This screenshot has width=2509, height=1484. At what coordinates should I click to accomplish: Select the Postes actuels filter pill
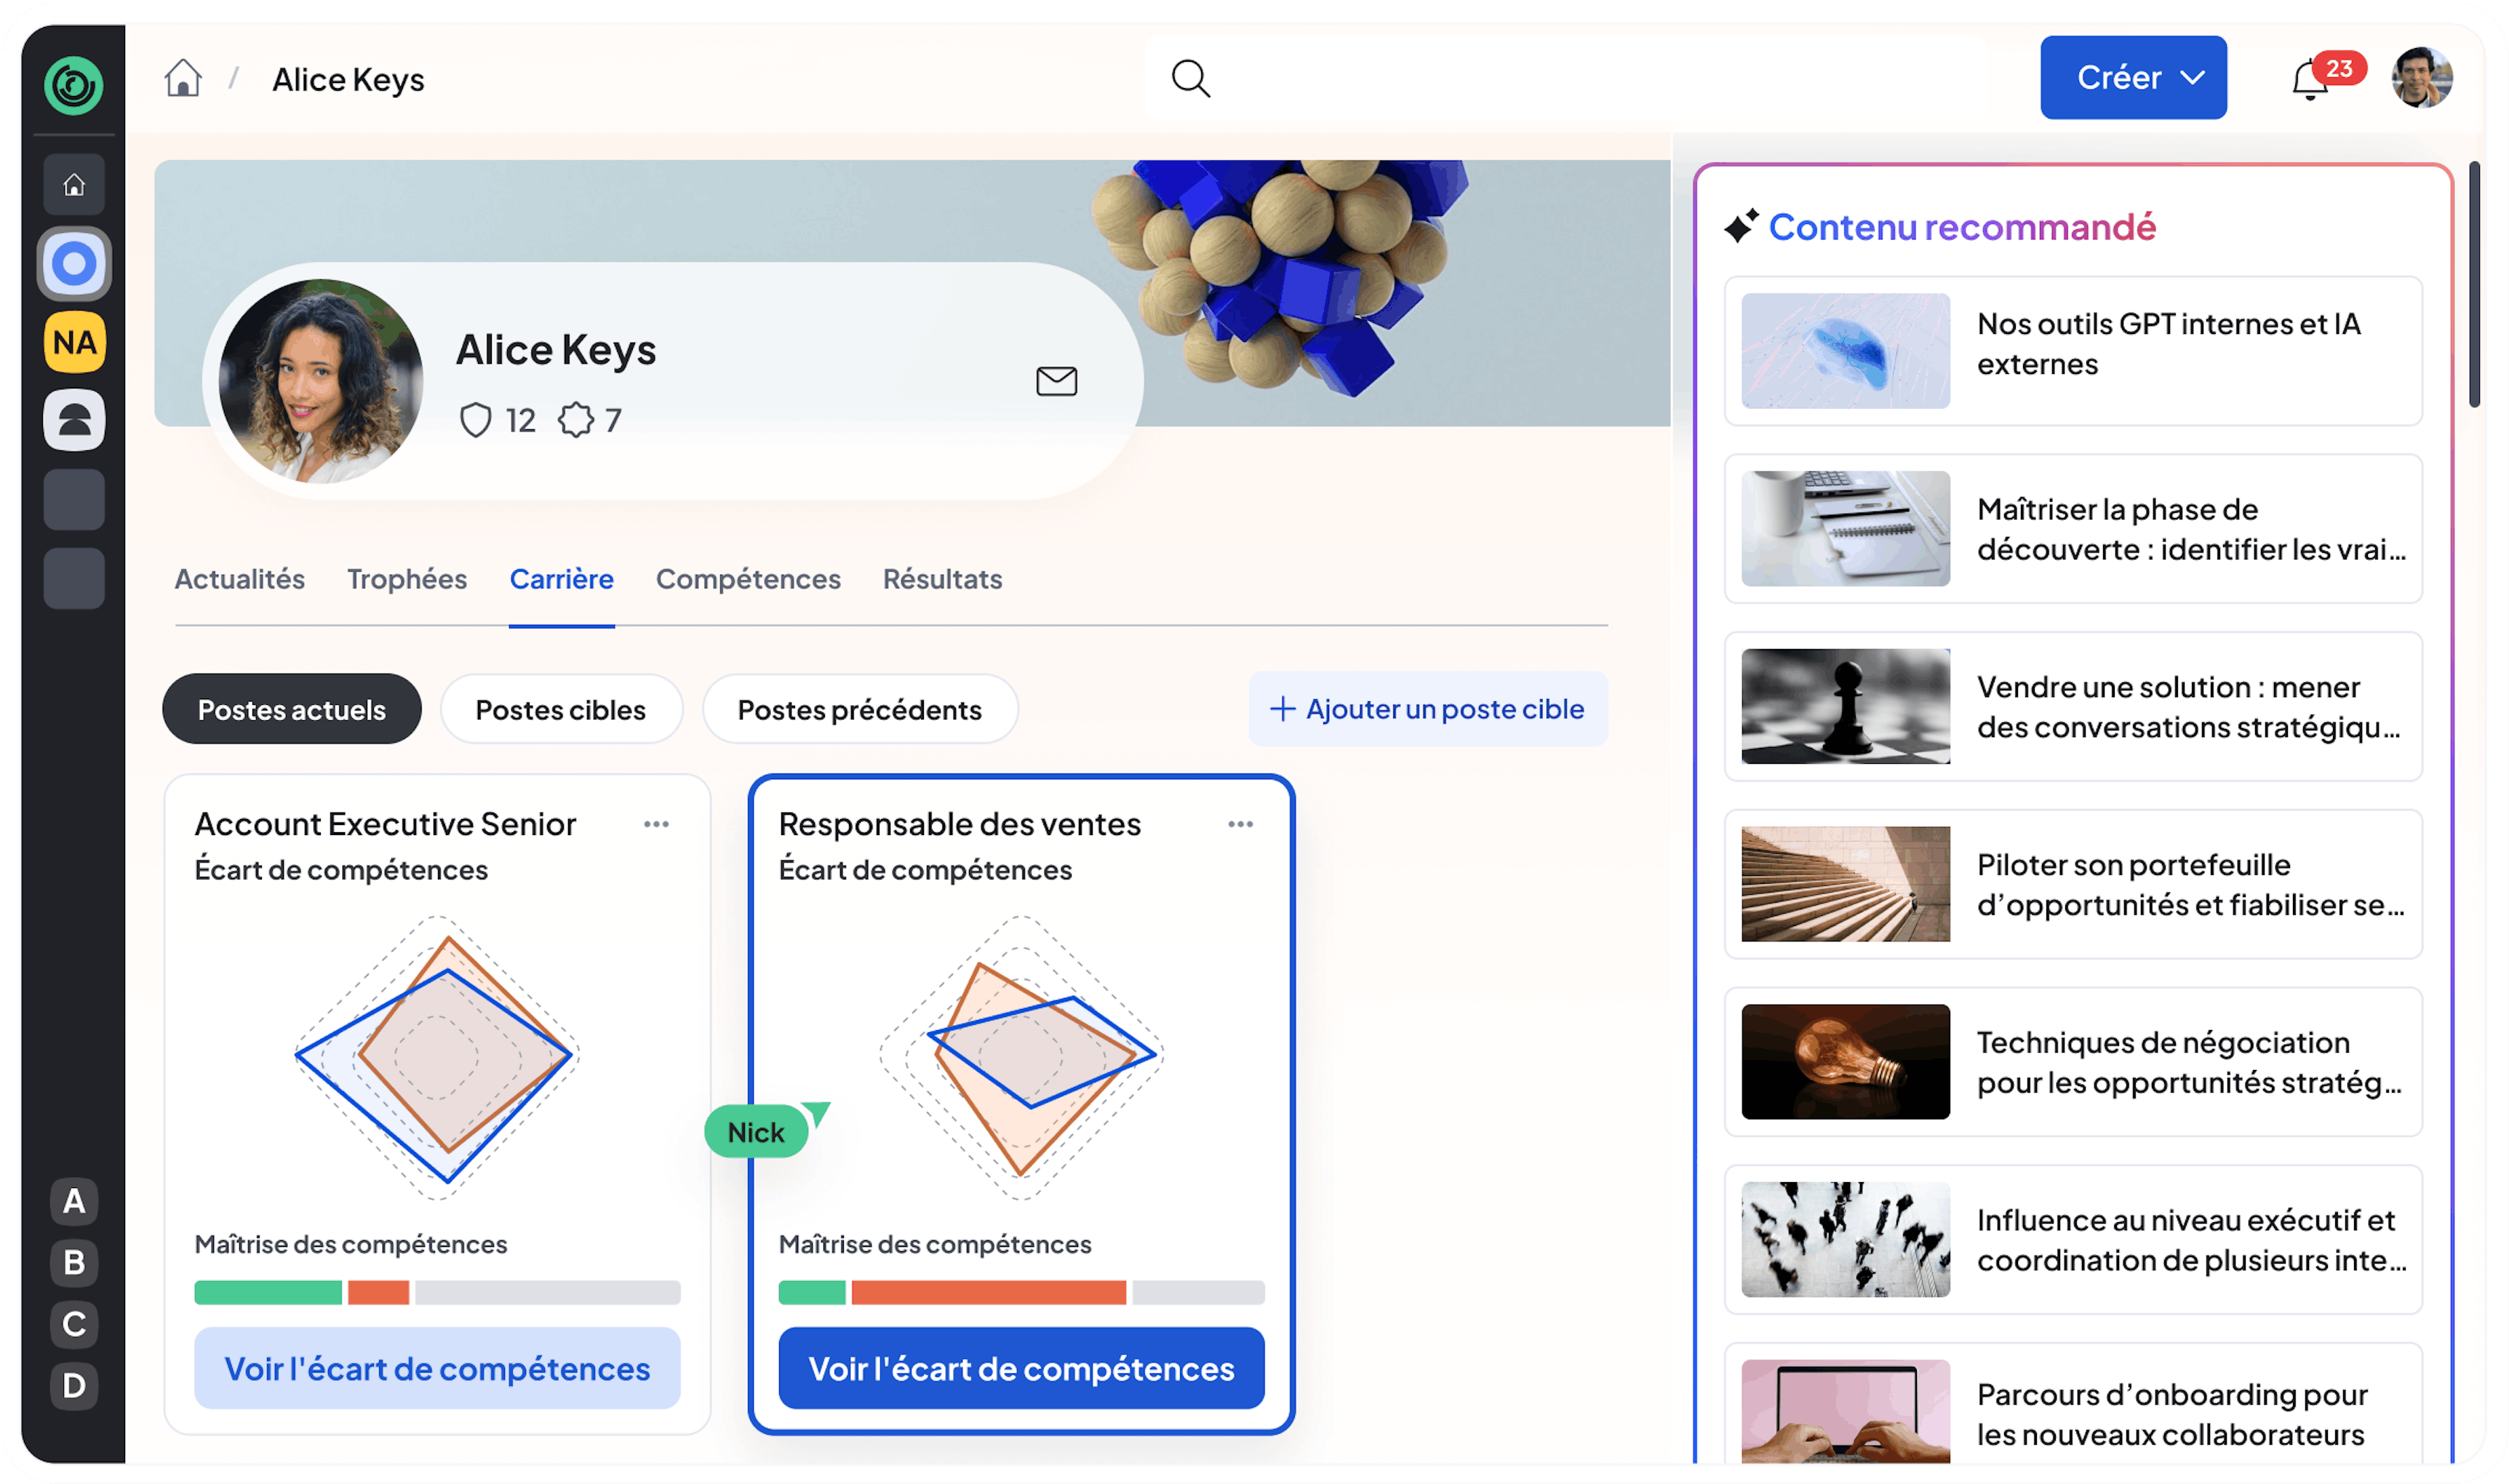pos(291,709)
